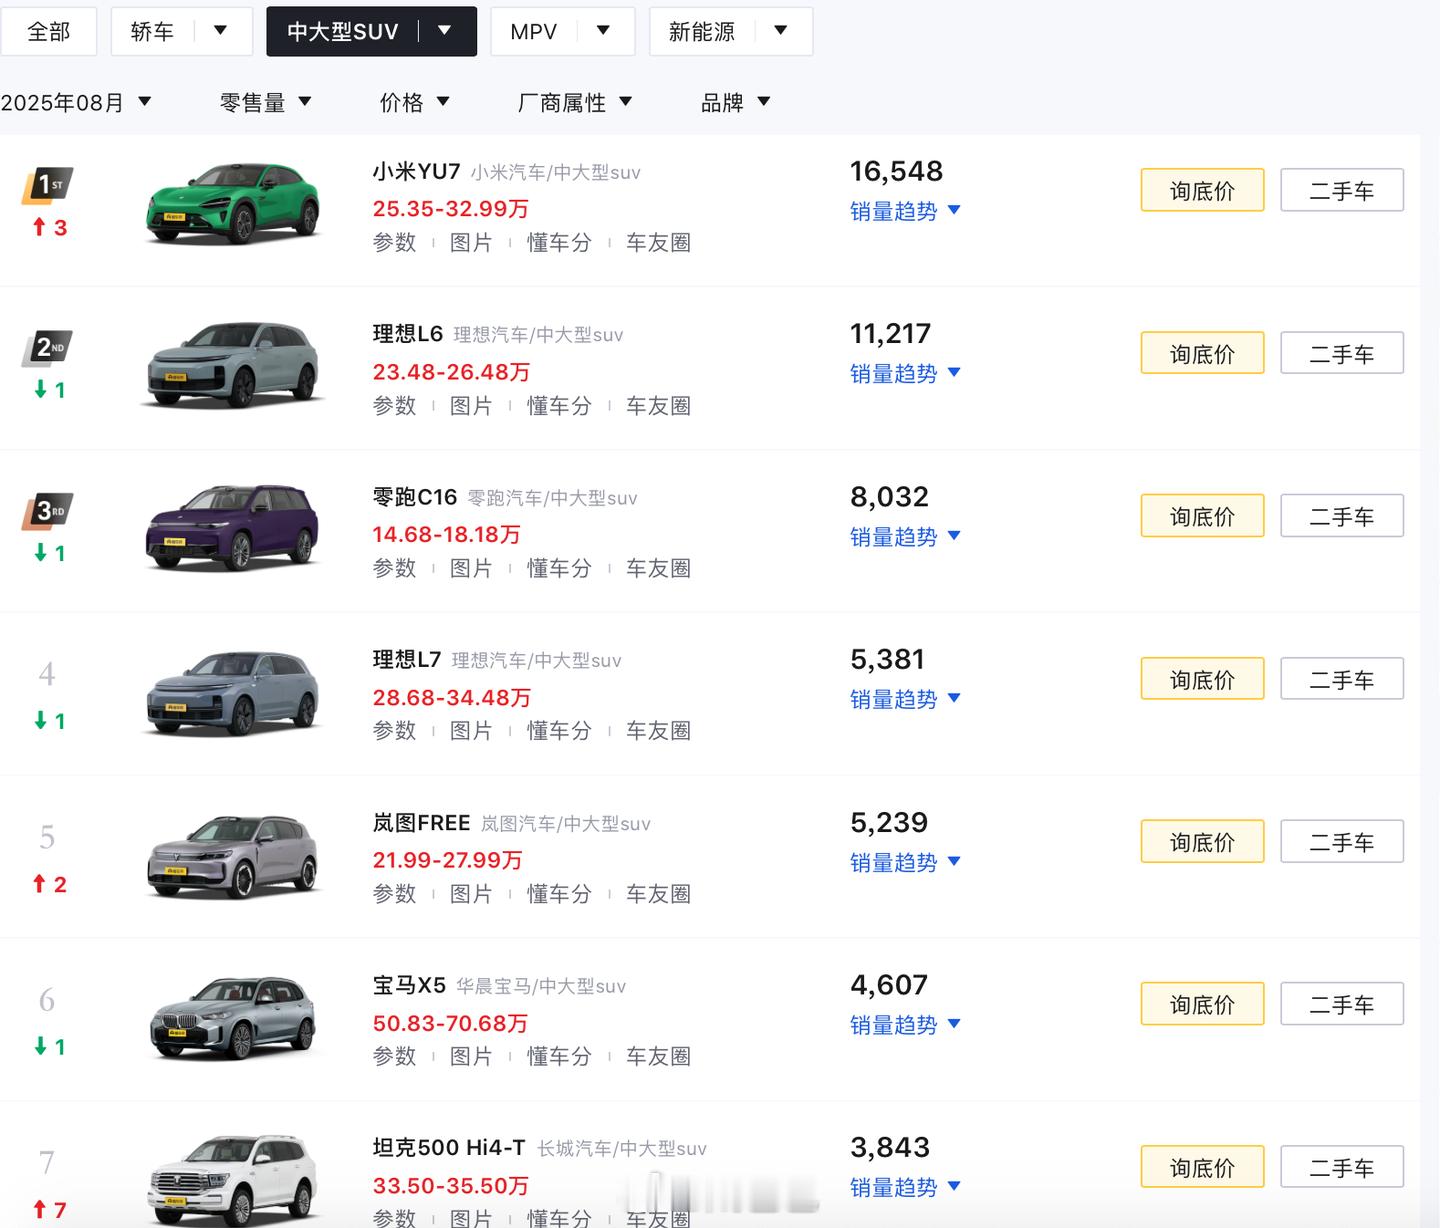
Task: Open 懂车分 for 岚图FREE
Action: pos(559,894)
